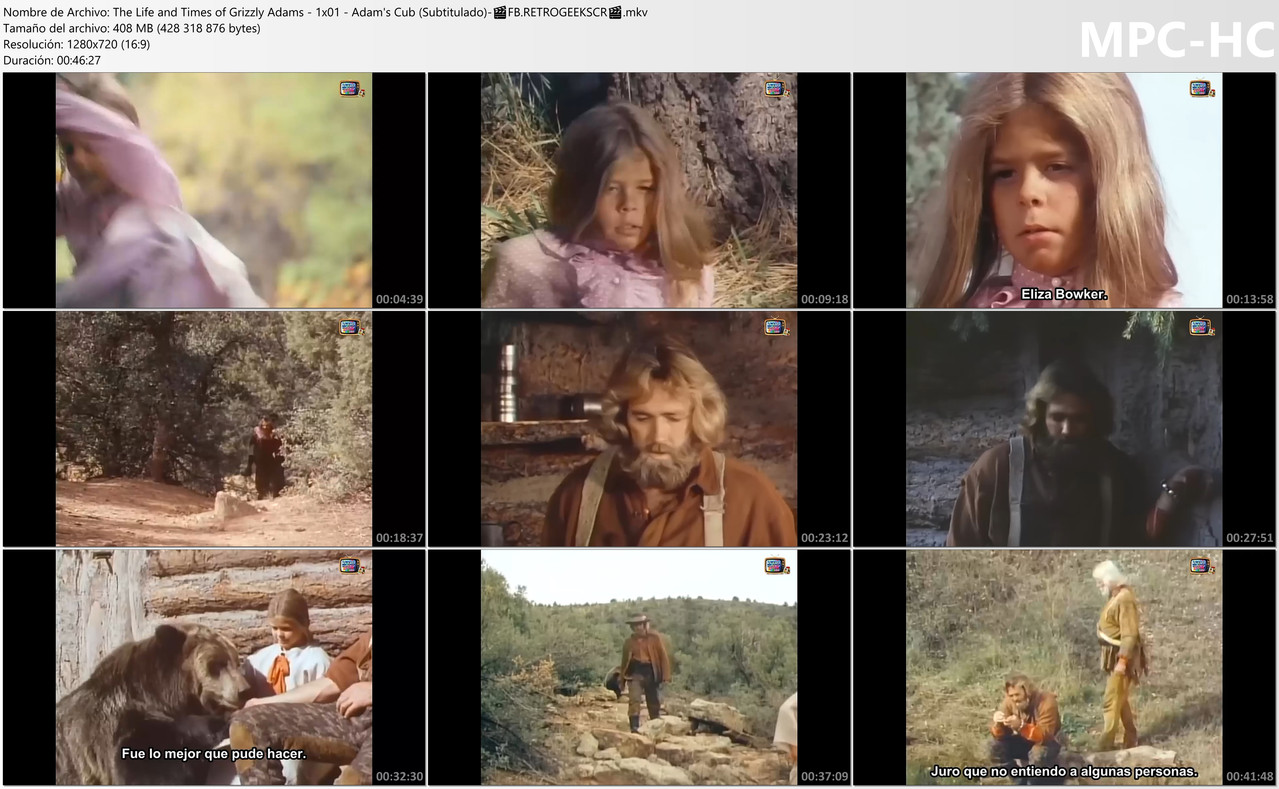Select the rocky hillside thumbnail at 00:37:09
The width and height of the screenshot is (1279, 789).
pyautogui.click(x=639, y=667)
